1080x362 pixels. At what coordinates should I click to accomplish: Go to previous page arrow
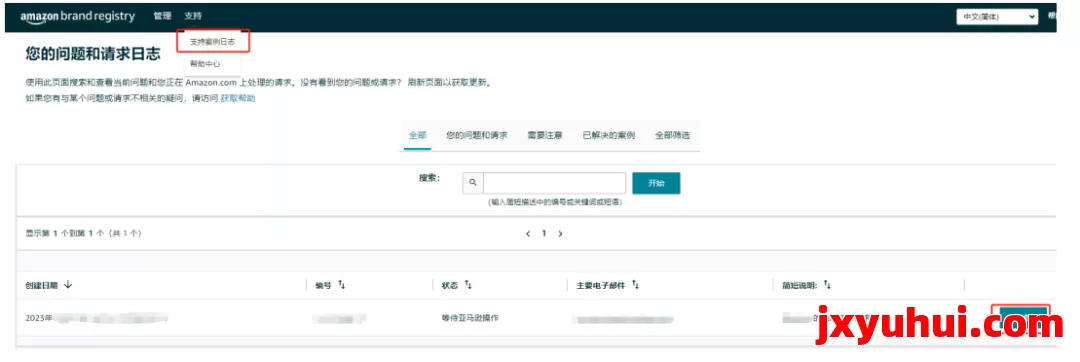click(528, 234)
